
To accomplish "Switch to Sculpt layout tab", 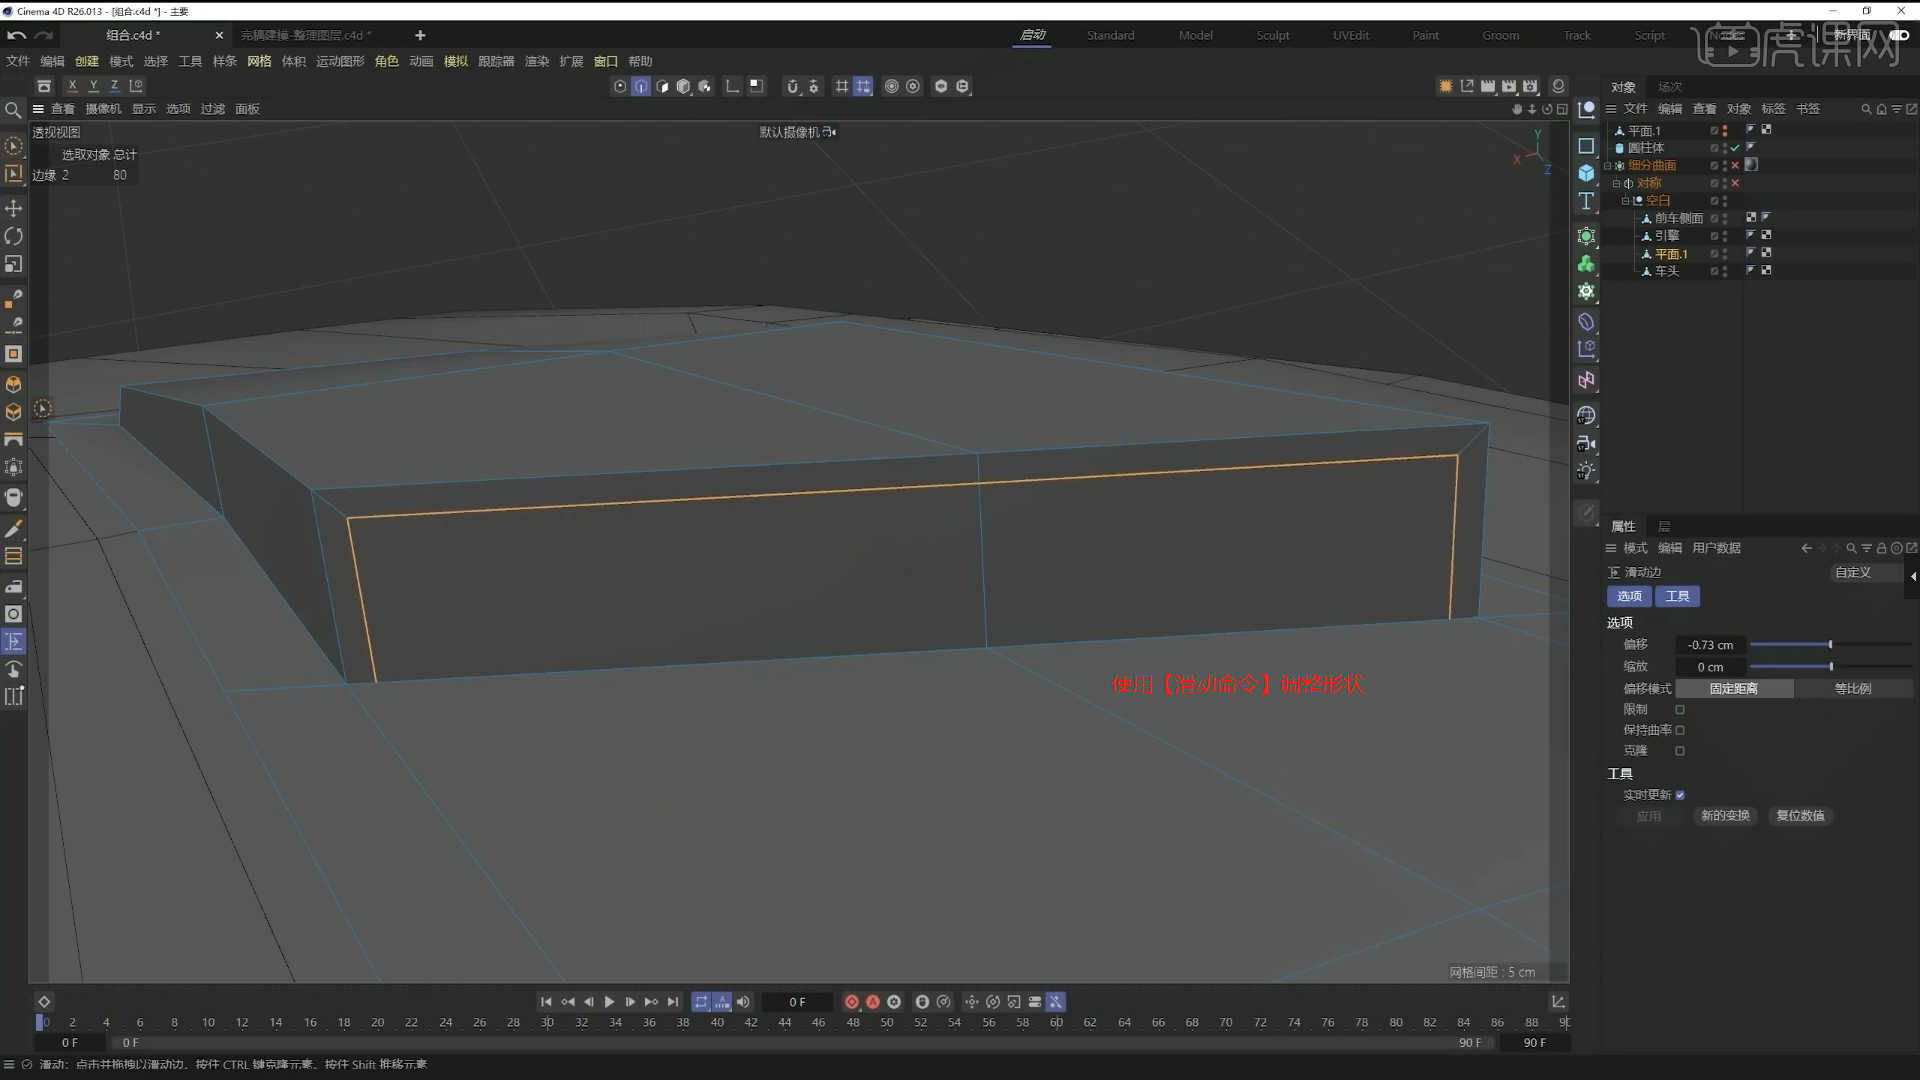I will pos(1272,35).
